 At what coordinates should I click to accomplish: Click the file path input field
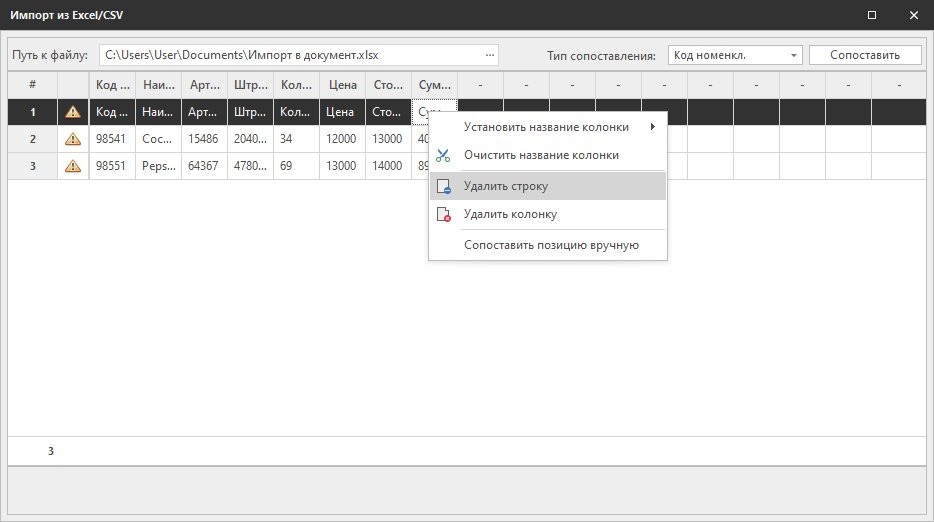coord(290,55)
